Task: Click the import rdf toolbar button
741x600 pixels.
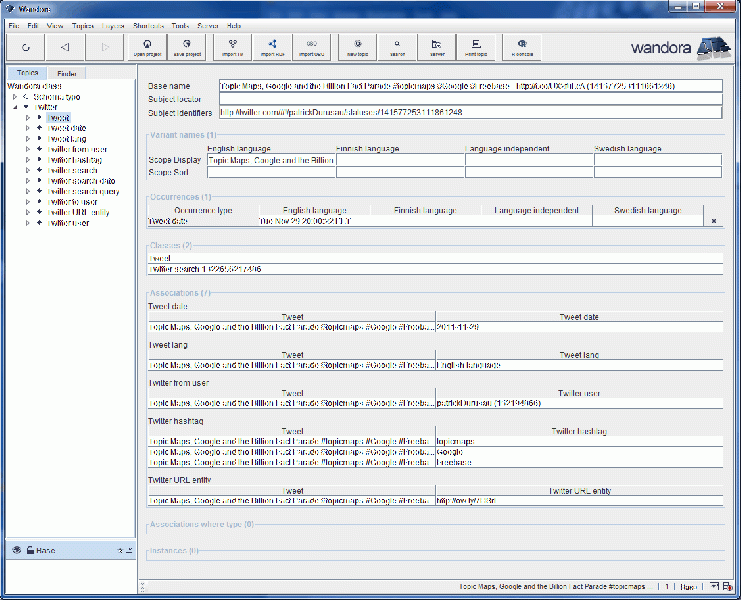Action: point(272,47)
